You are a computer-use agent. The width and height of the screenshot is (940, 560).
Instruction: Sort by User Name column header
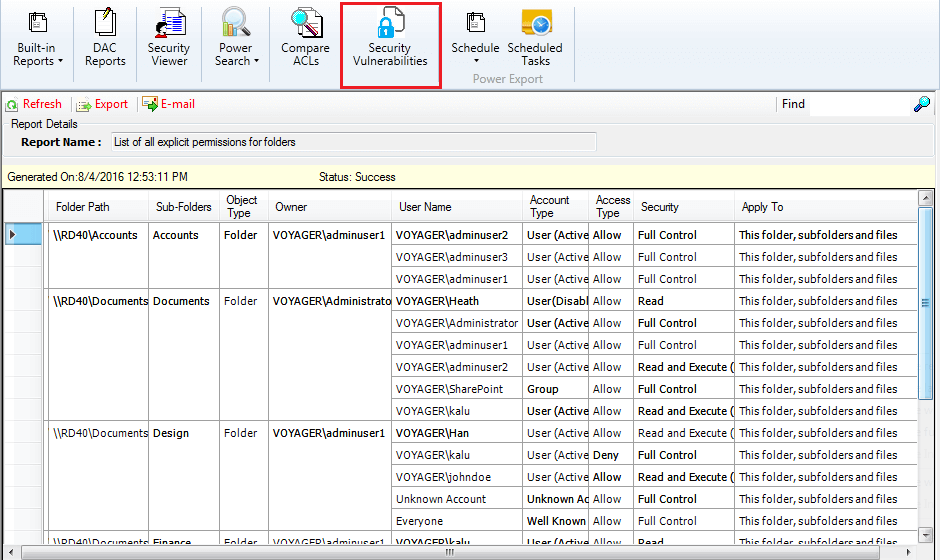[457, 207]
